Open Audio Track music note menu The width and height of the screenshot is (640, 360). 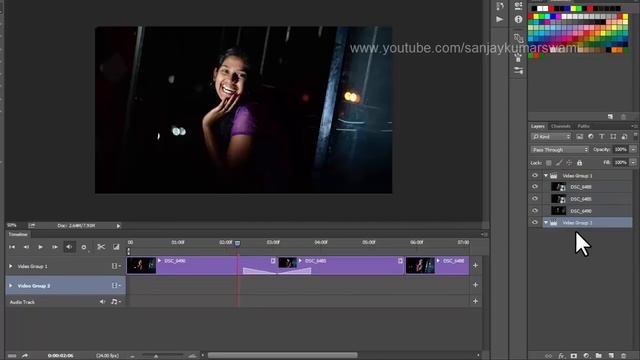(x=116, y=302)
